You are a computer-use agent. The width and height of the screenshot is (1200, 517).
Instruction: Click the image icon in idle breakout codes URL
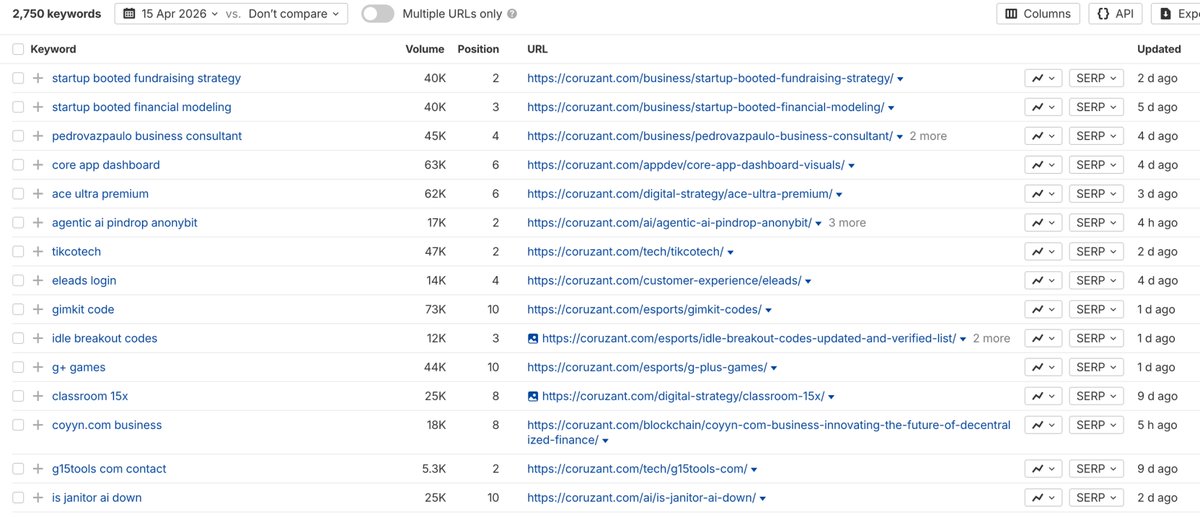tap(533, 339)
